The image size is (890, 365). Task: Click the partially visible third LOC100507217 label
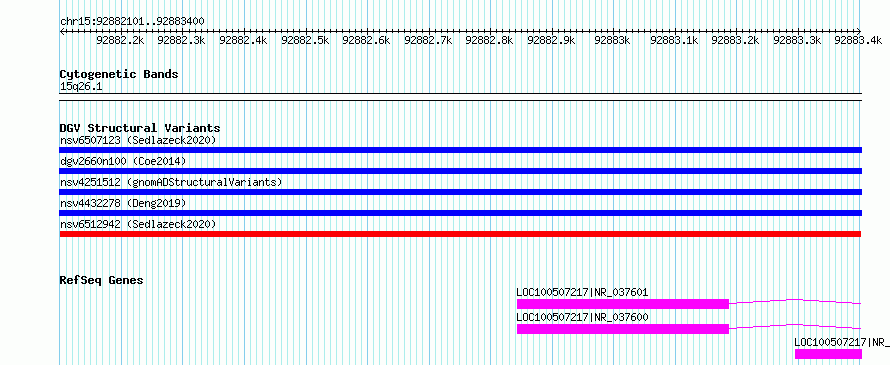pyautogui.click(x=842, y=342)
